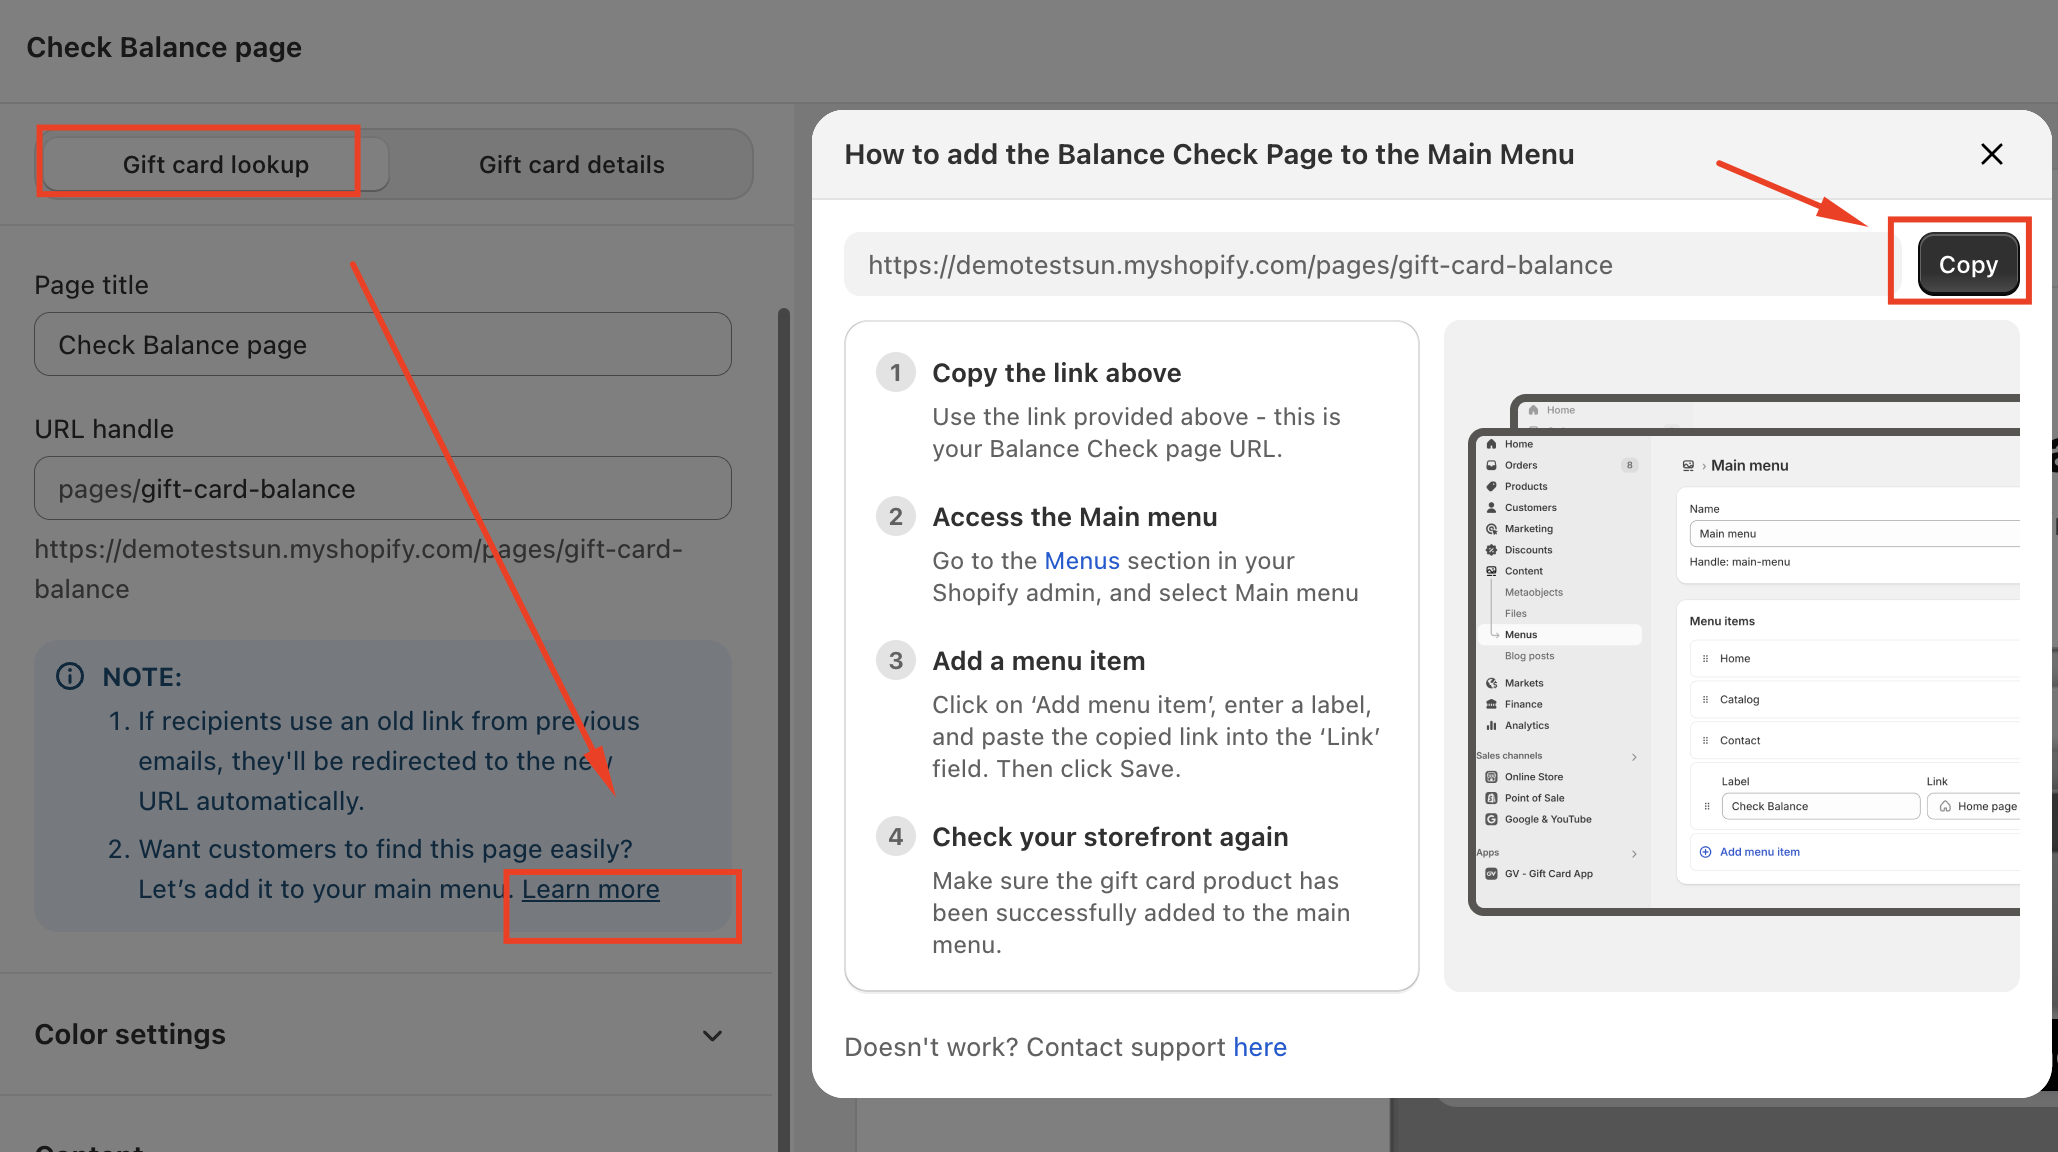Close the Balance Check help dialog
This screenshot has height=1152, width=2058.
(1991, 154)
